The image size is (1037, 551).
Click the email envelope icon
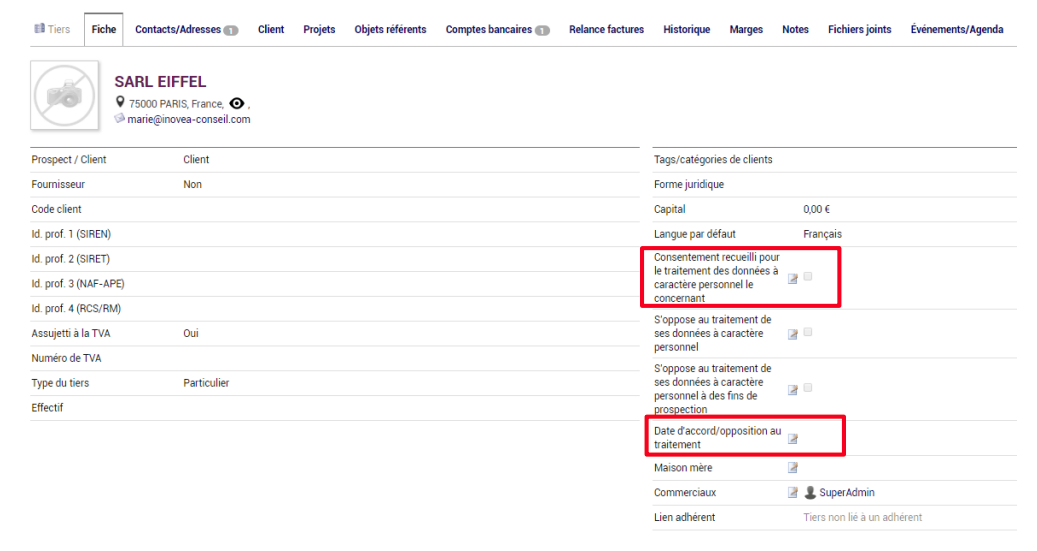[120, 118]
